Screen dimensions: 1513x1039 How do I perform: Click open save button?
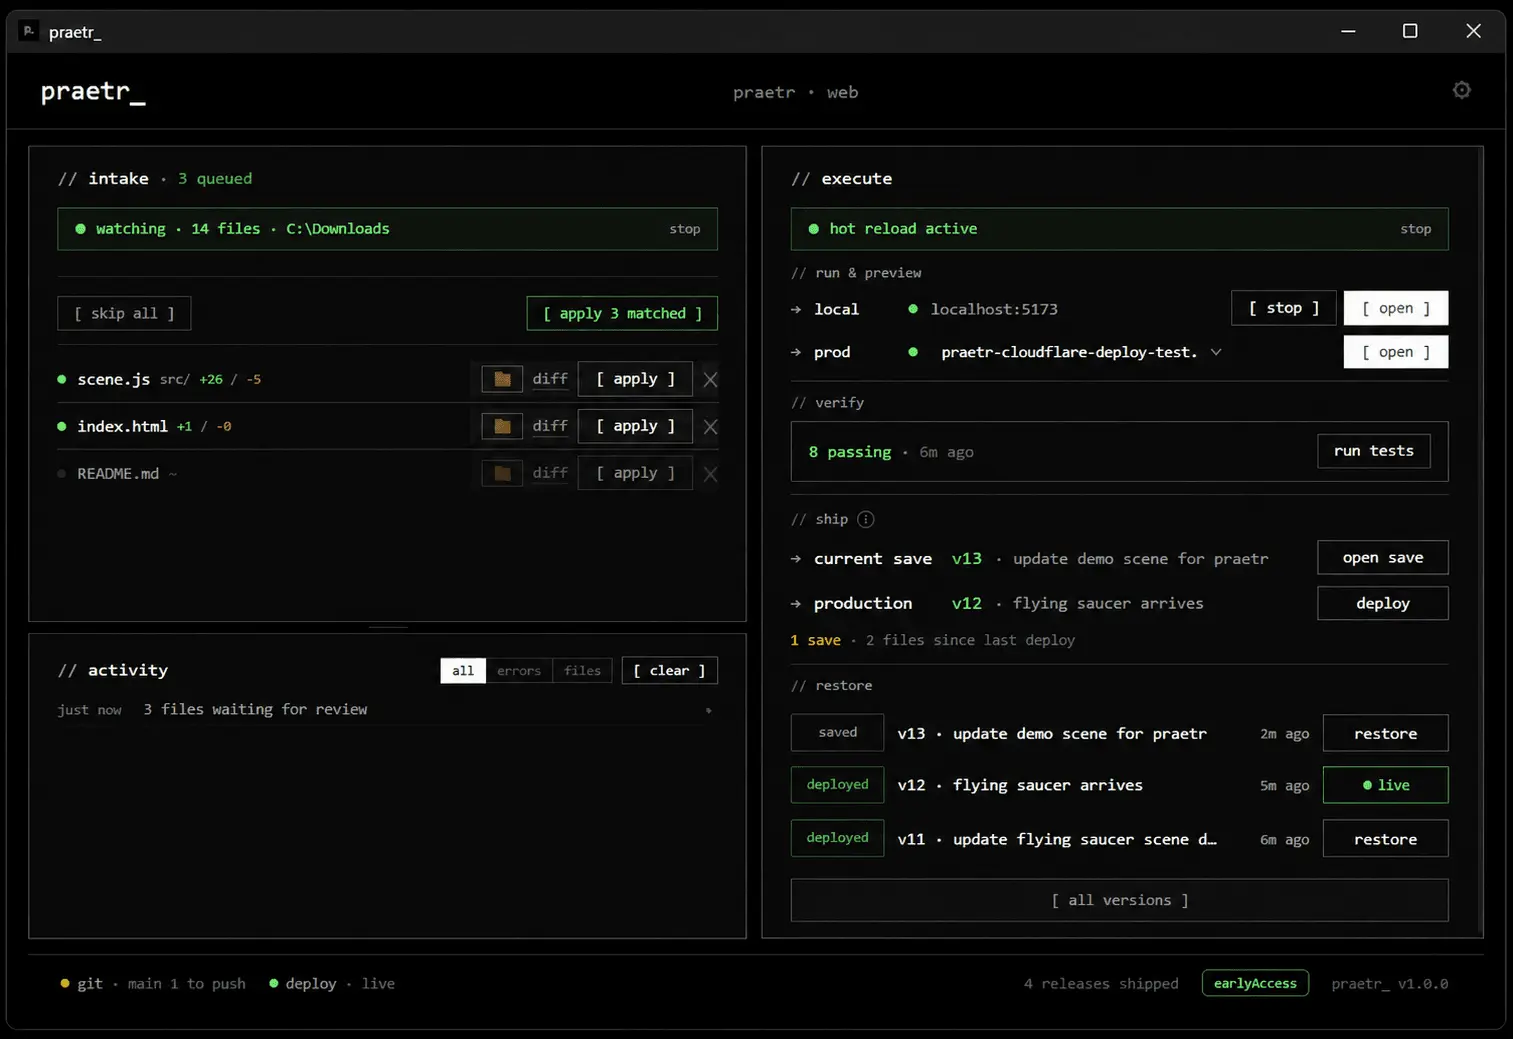[x=1383, y=558]
